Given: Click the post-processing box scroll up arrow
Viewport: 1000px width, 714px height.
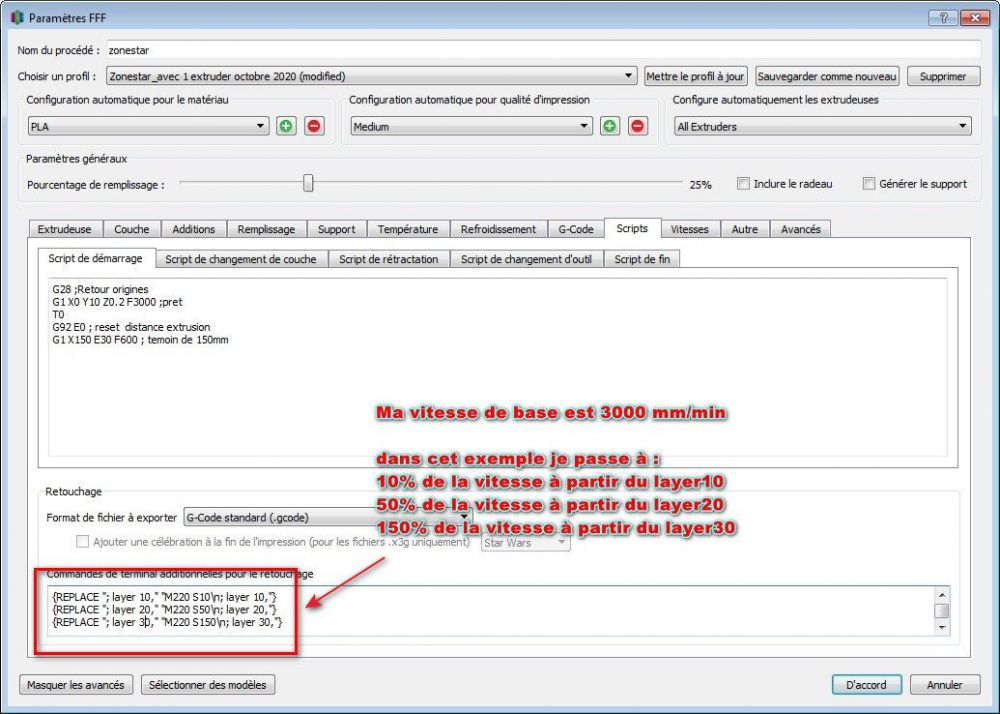Looking at the screenshot, I should coord(942,595).
